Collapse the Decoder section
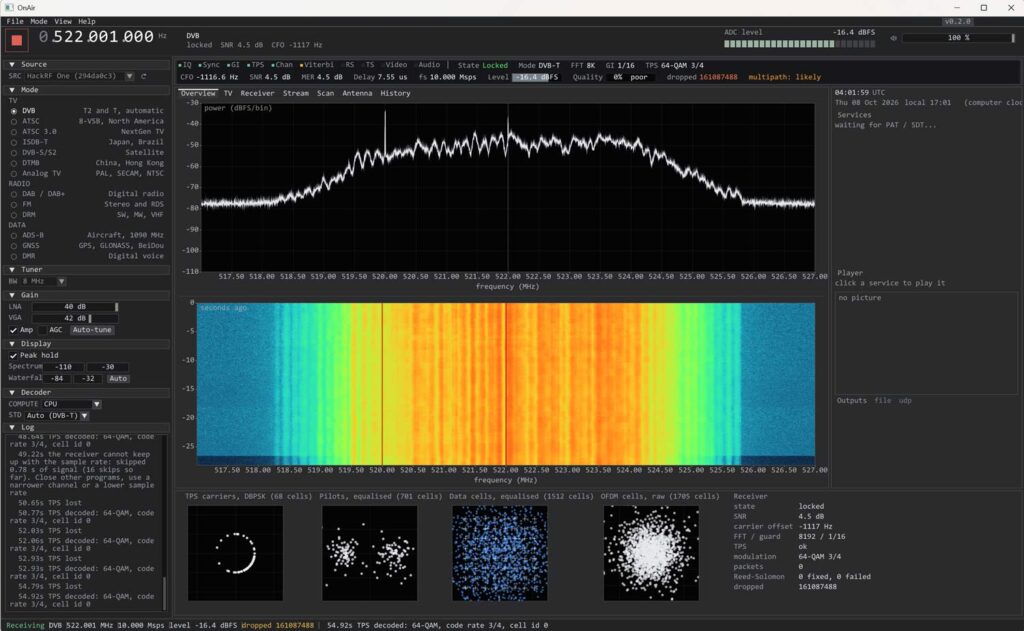The height and width of the screenshot is (631, 1024). coord(12,393)
